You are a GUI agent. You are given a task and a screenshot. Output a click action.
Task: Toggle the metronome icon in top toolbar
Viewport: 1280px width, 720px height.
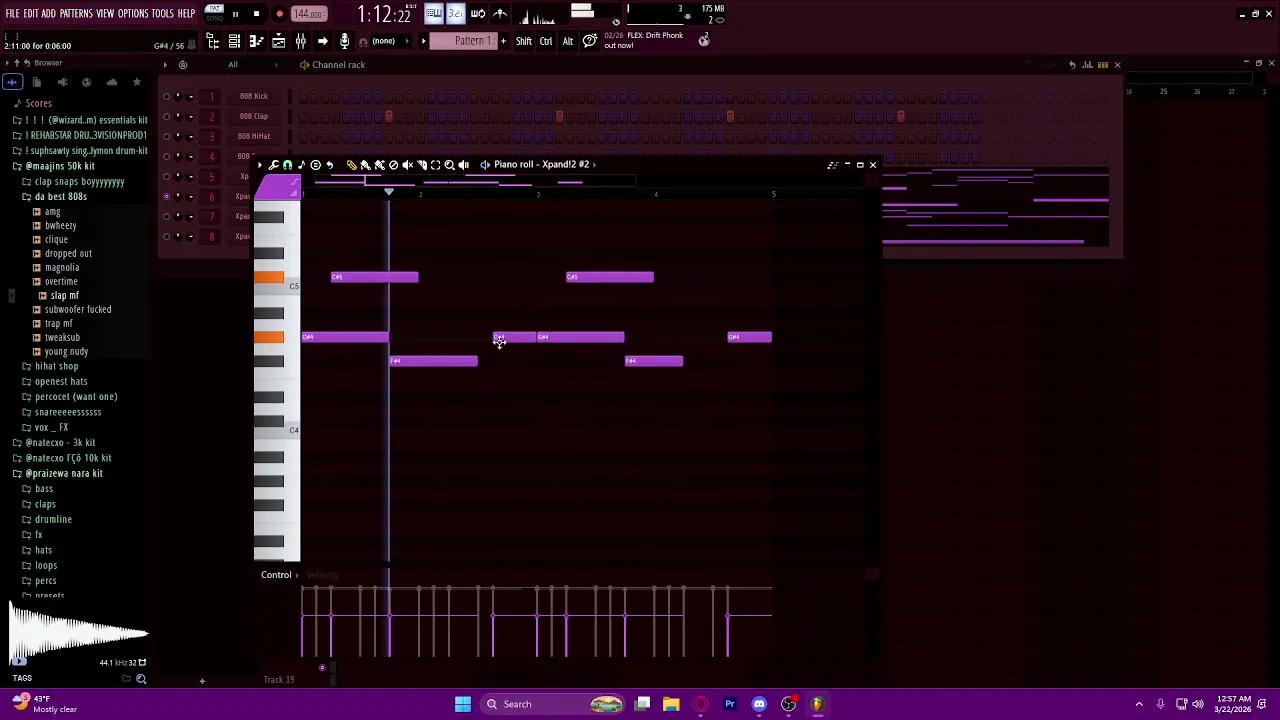[x=499, y=14]
